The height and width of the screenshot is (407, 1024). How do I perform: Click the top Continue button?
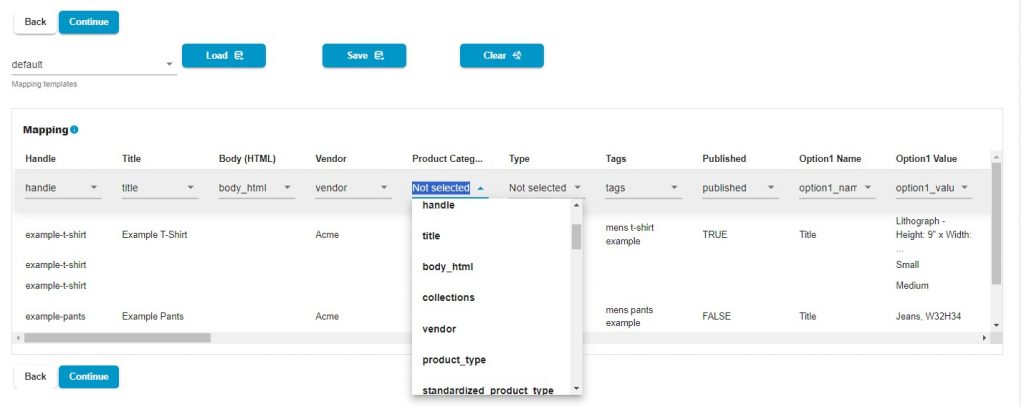tap(89, 22)
